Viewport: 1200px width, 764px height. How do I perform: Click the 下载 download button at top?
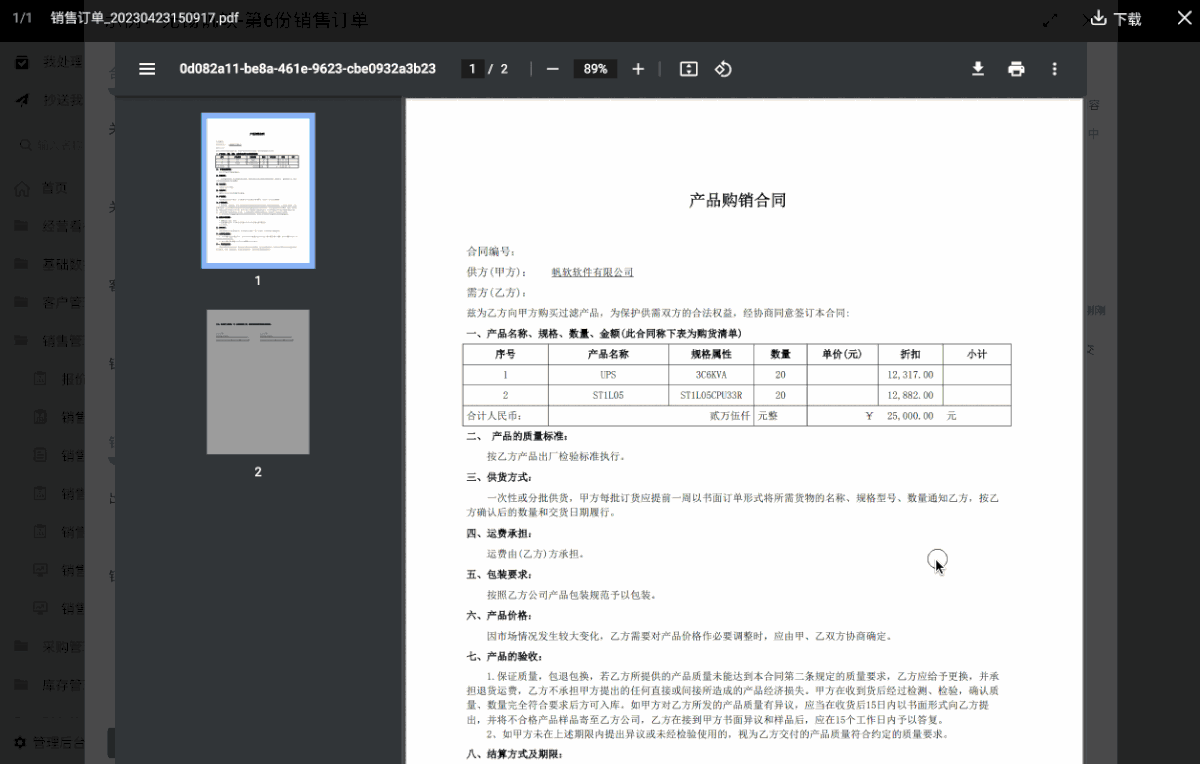1116,18
